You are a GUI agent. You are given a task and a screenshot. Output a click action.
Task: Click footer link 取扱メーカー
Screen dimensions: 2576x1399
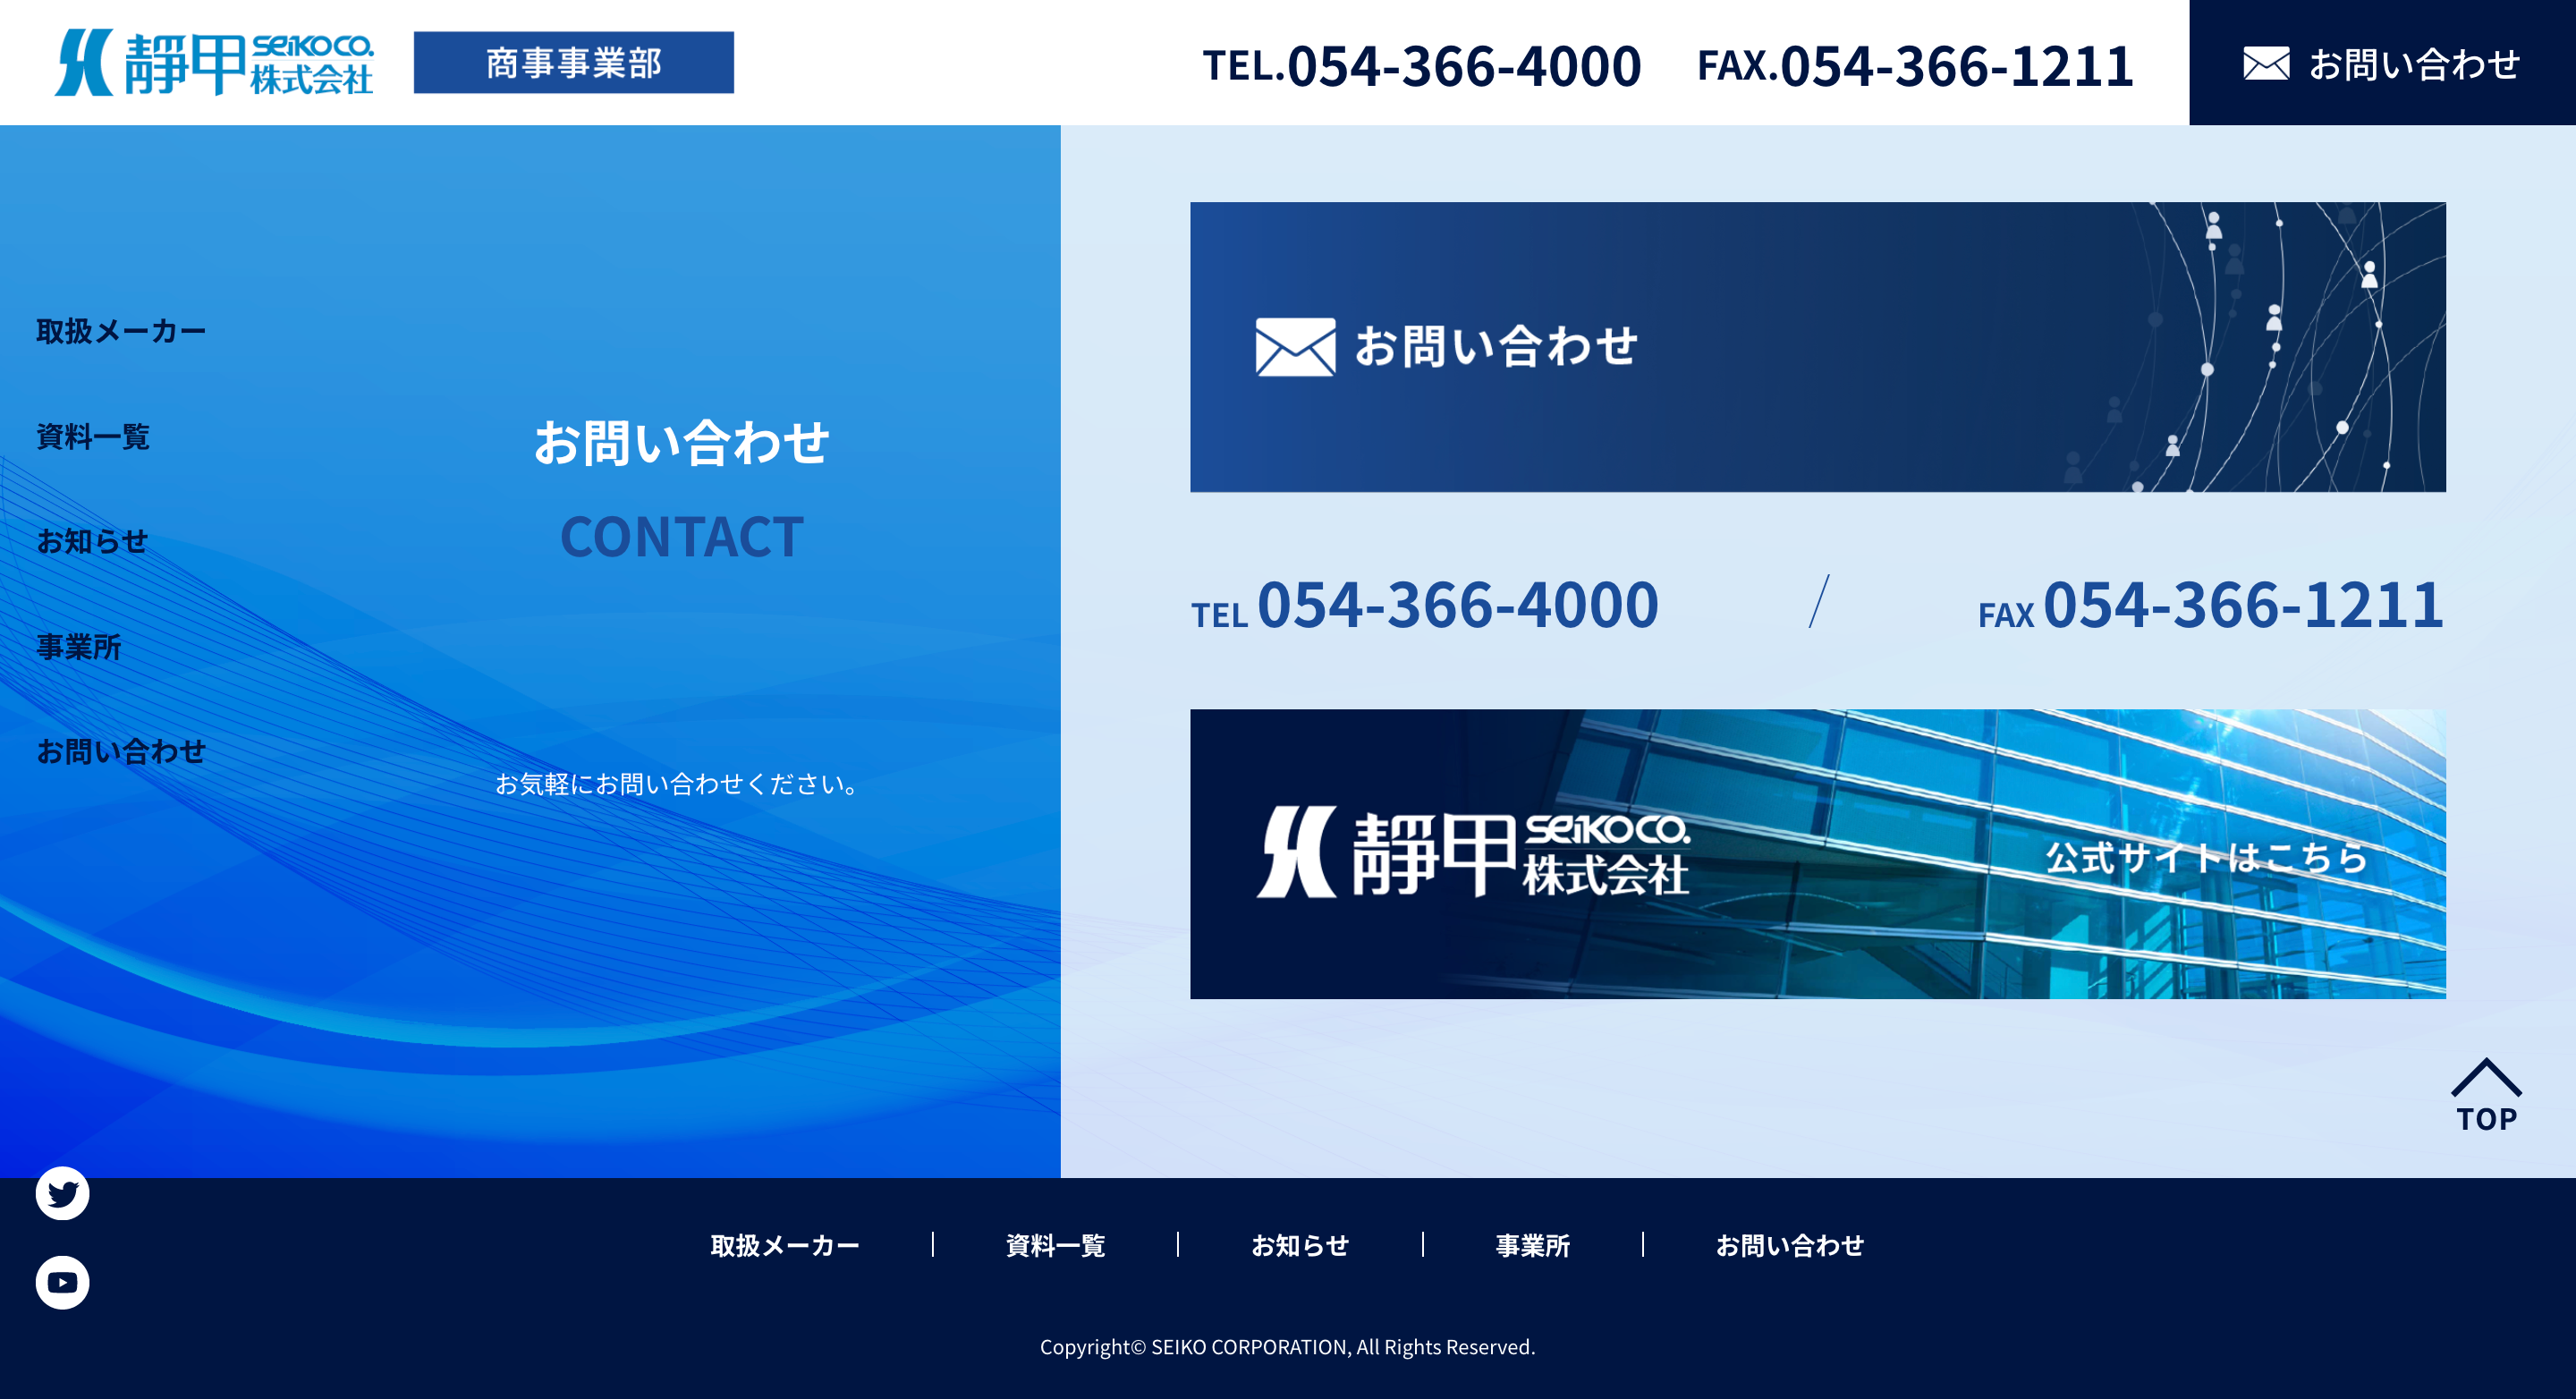(x=785, y=1245)
